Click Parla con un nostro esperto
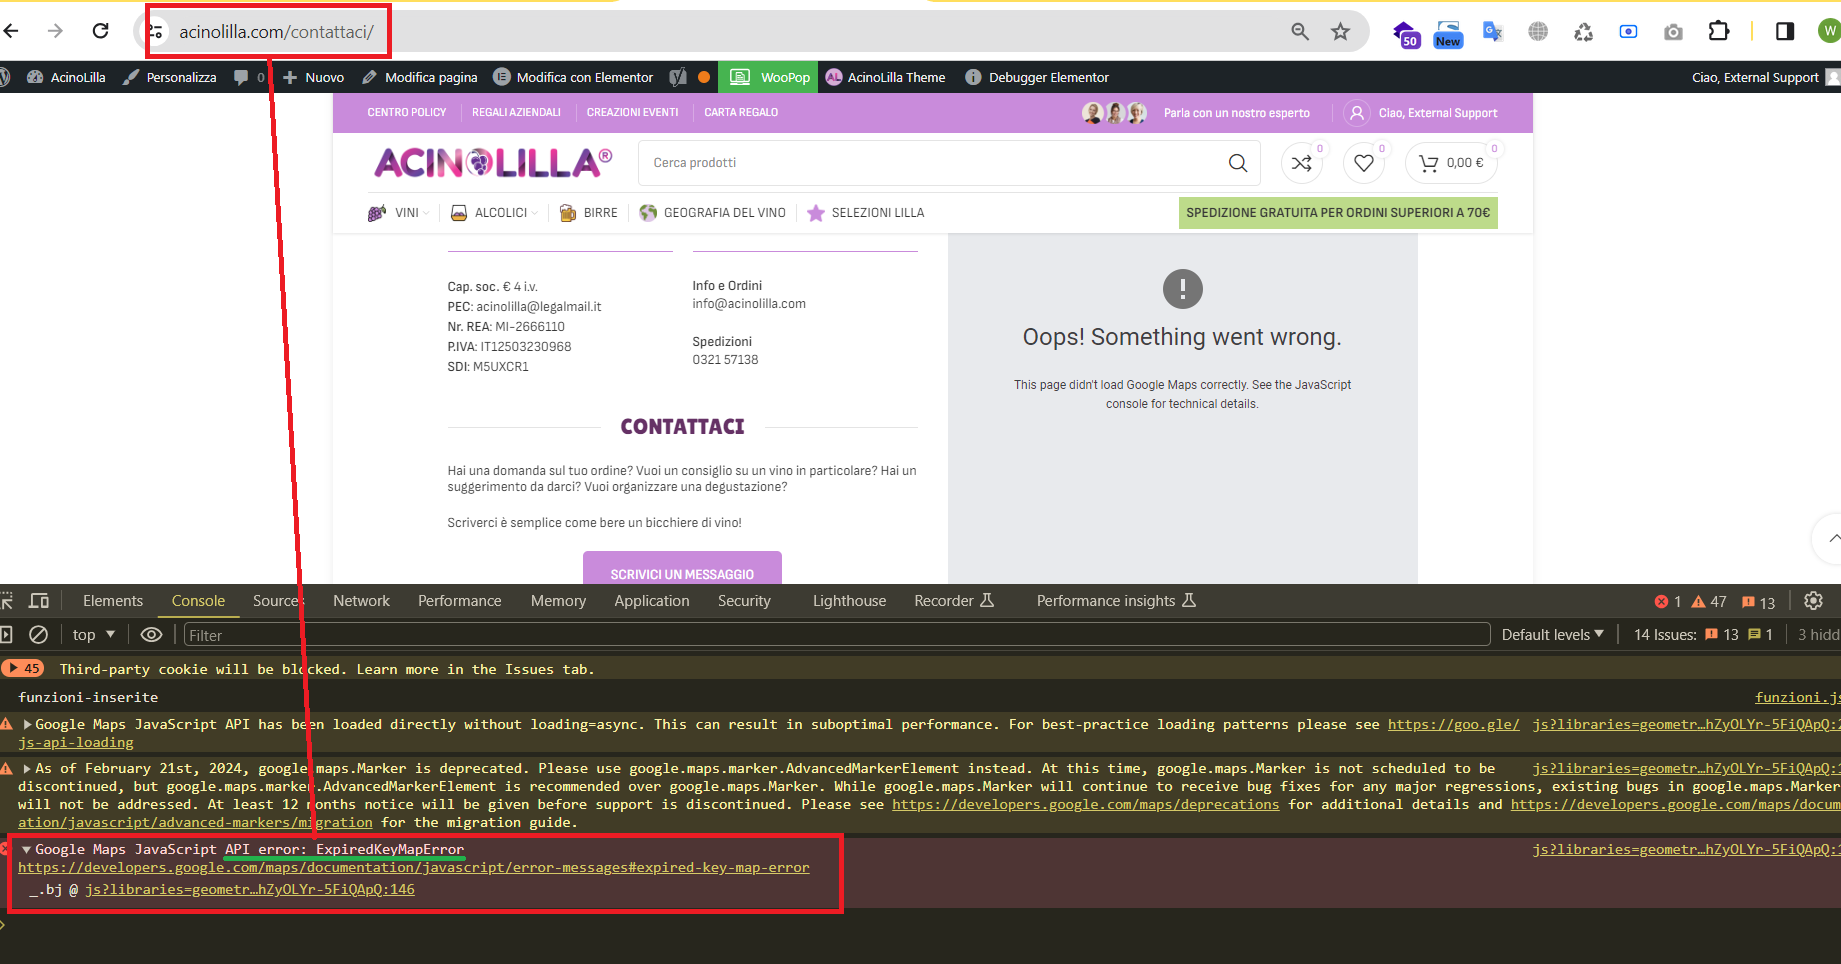This screenshot has width=1841, height=964. coord(1236,113)
